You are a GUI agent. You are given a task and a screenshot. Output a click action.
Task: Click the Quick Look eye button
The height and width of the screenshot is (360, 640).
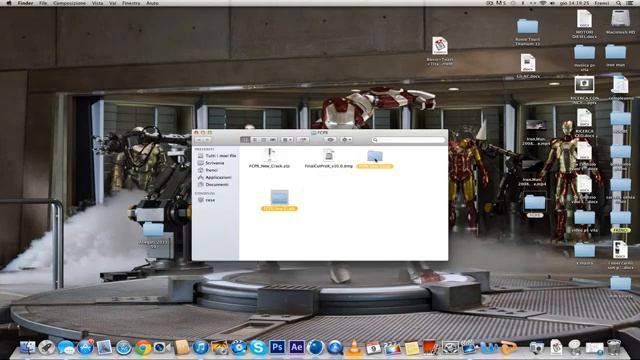click(x=330, y=140)
